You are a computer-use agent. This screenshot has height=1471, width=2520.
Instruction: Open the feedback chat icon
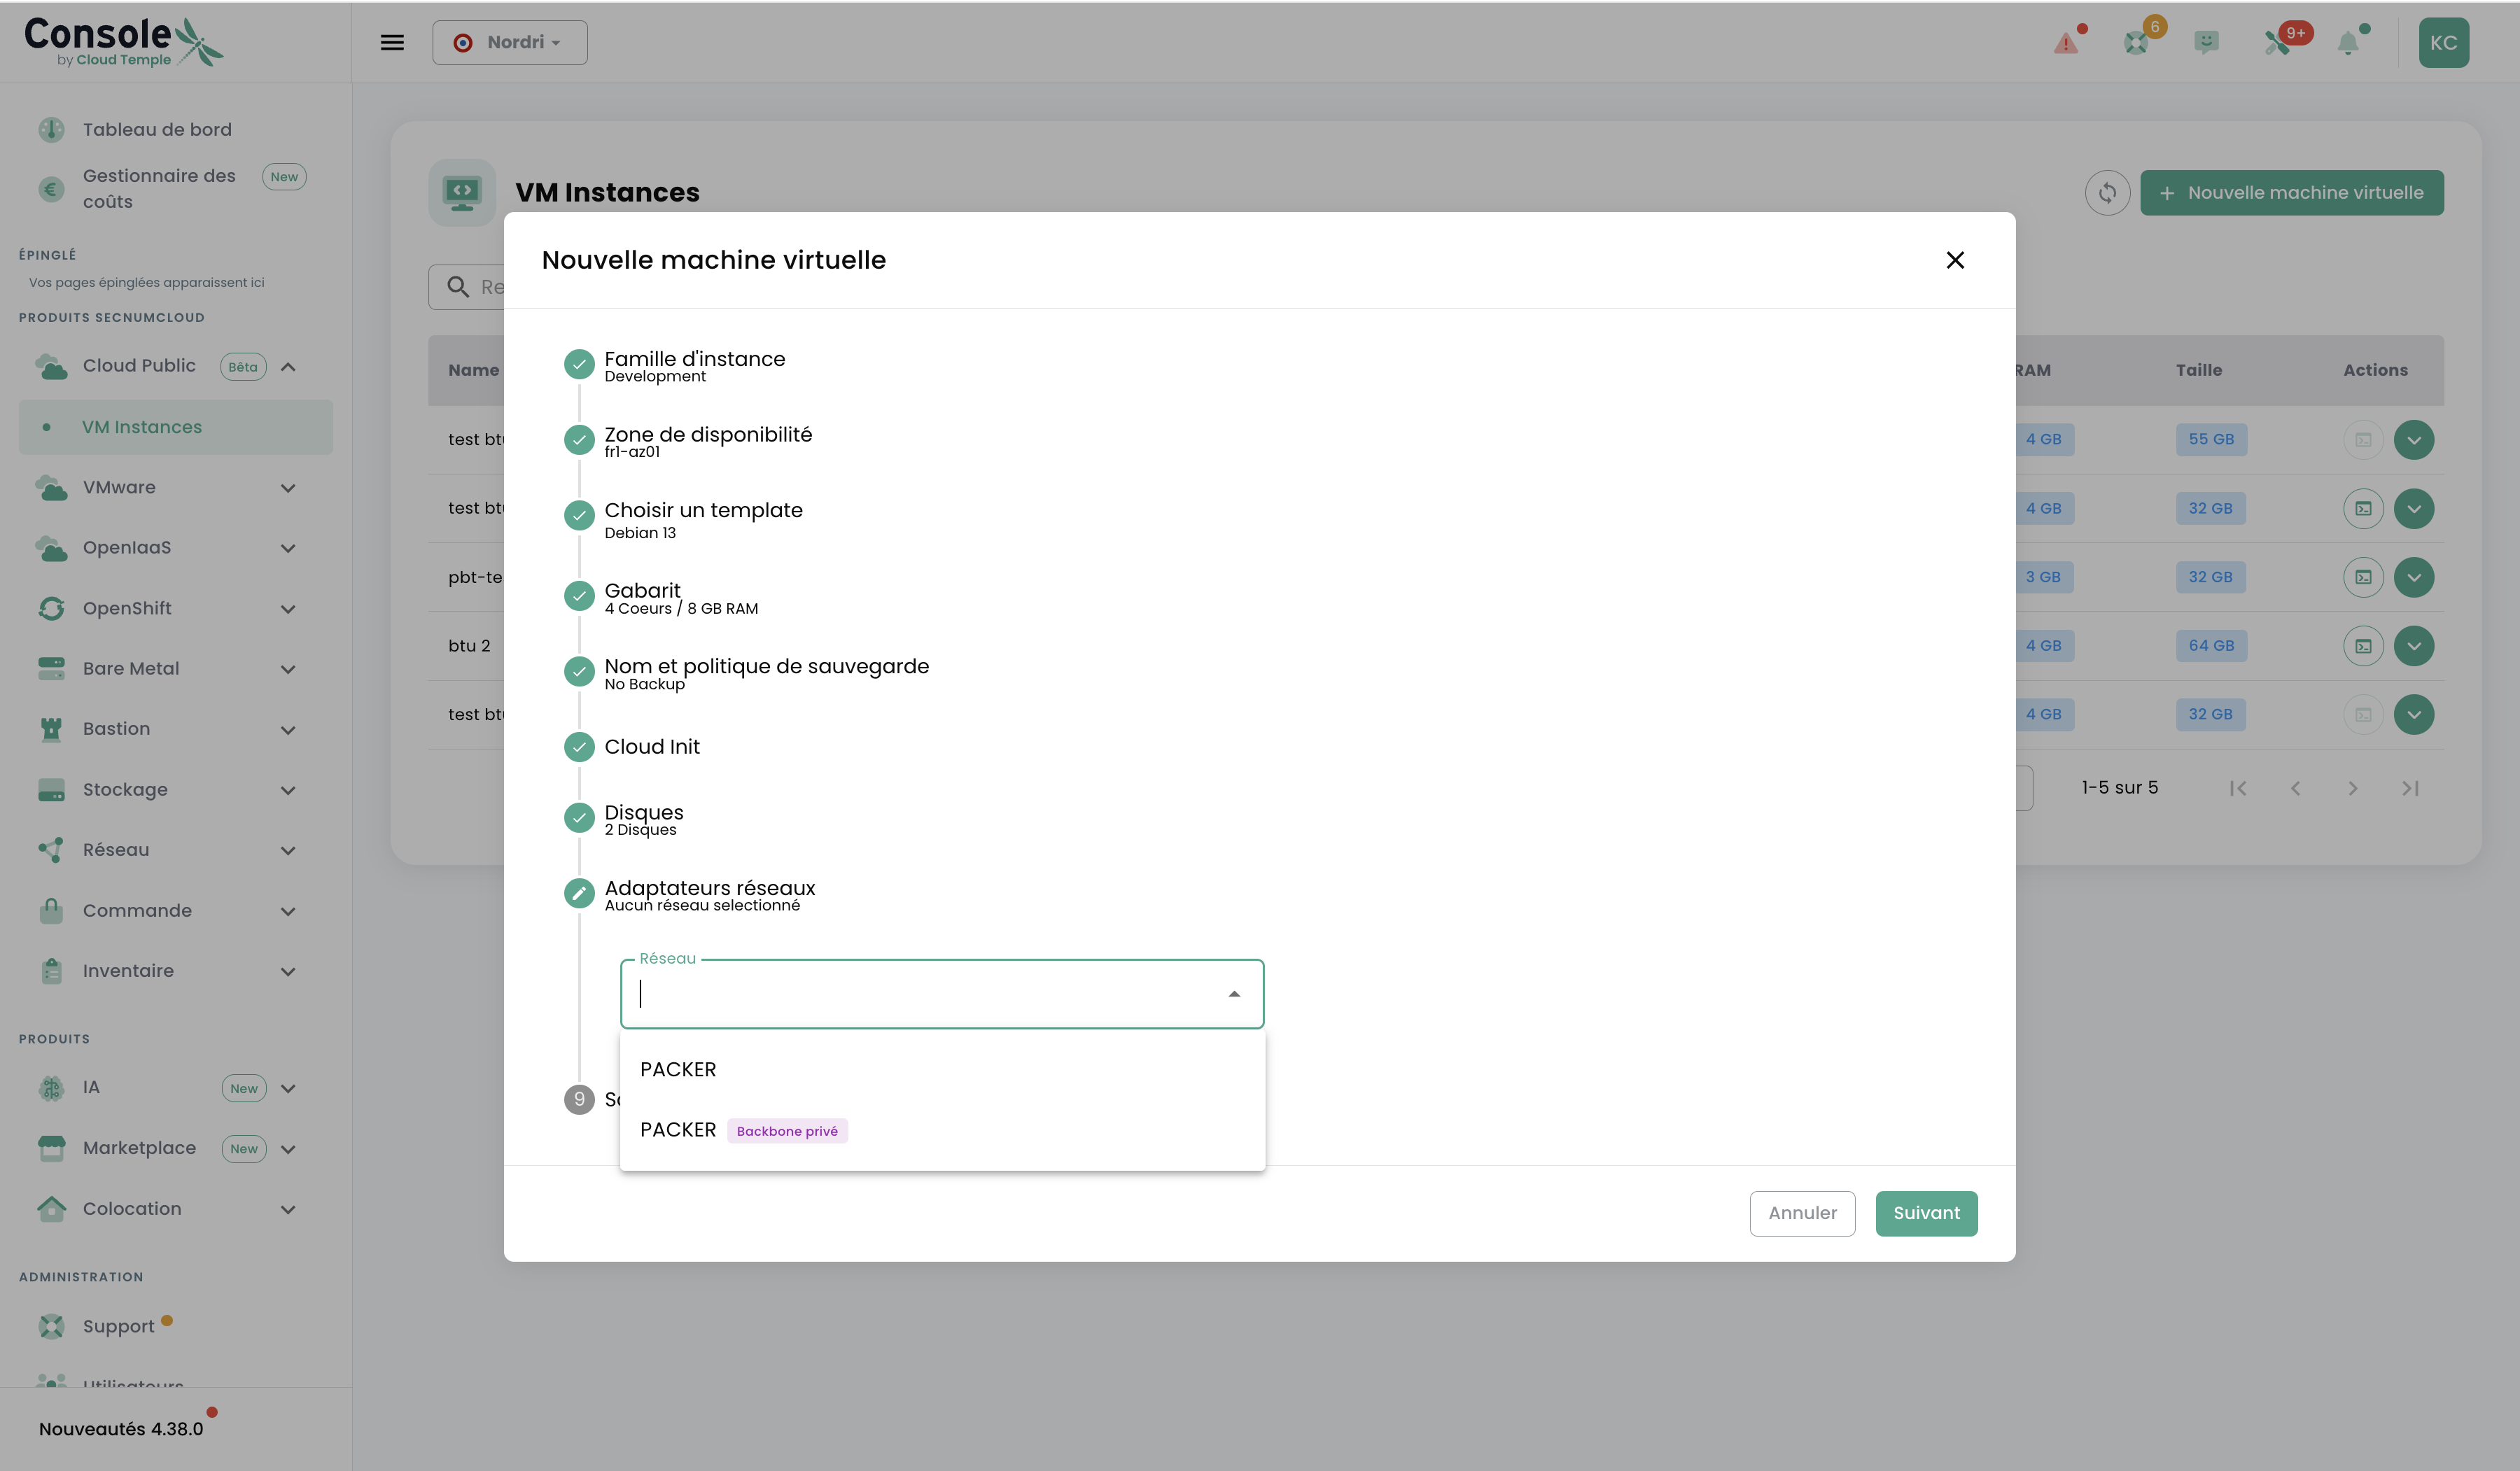pos(2207,42)
